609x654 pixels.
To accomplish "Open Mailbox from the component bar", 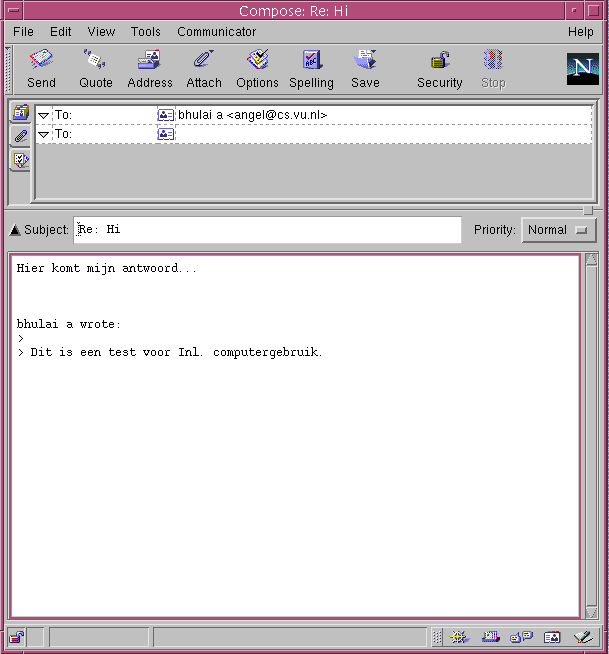I will pyautogui.click(x=491, y=637).
